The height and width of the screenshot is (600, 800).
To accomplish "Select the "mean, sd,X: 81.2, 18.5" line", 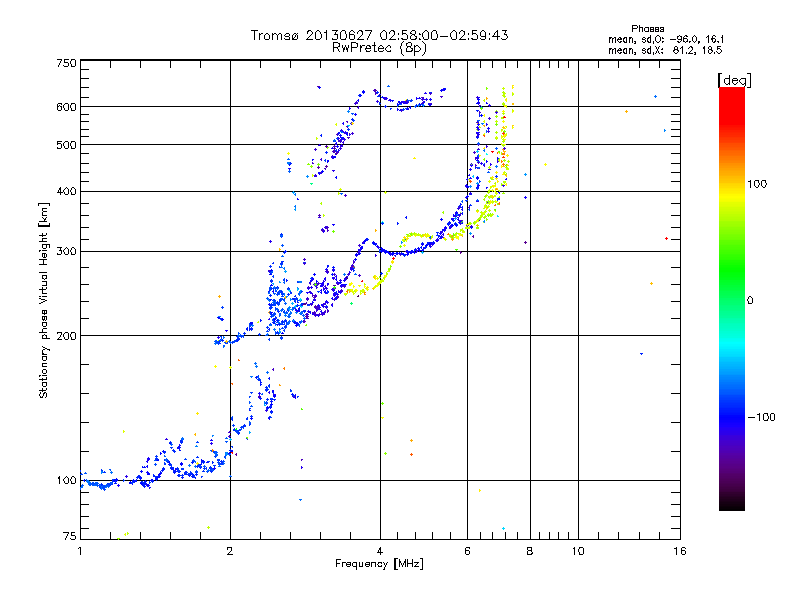I will 665,50.
